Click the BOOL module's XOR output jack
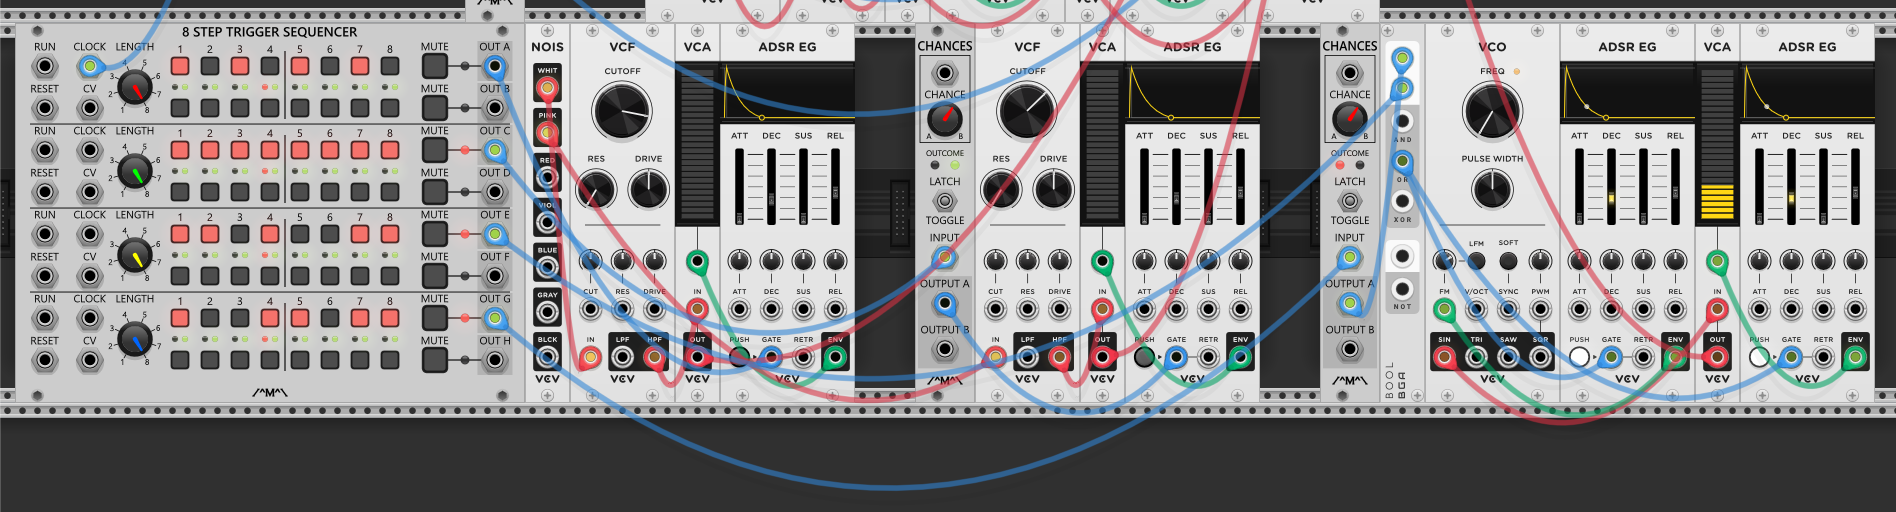Screen dimensions: 1896x512 (x=1402, y=201)
